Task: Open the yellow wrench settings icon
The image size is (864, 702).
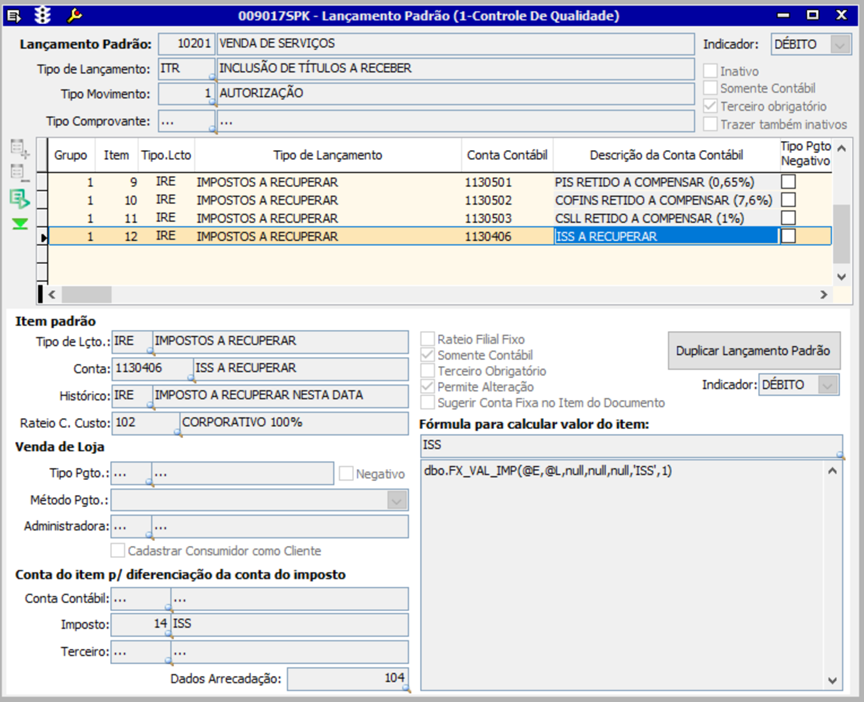Action: [x=74, y=15]
